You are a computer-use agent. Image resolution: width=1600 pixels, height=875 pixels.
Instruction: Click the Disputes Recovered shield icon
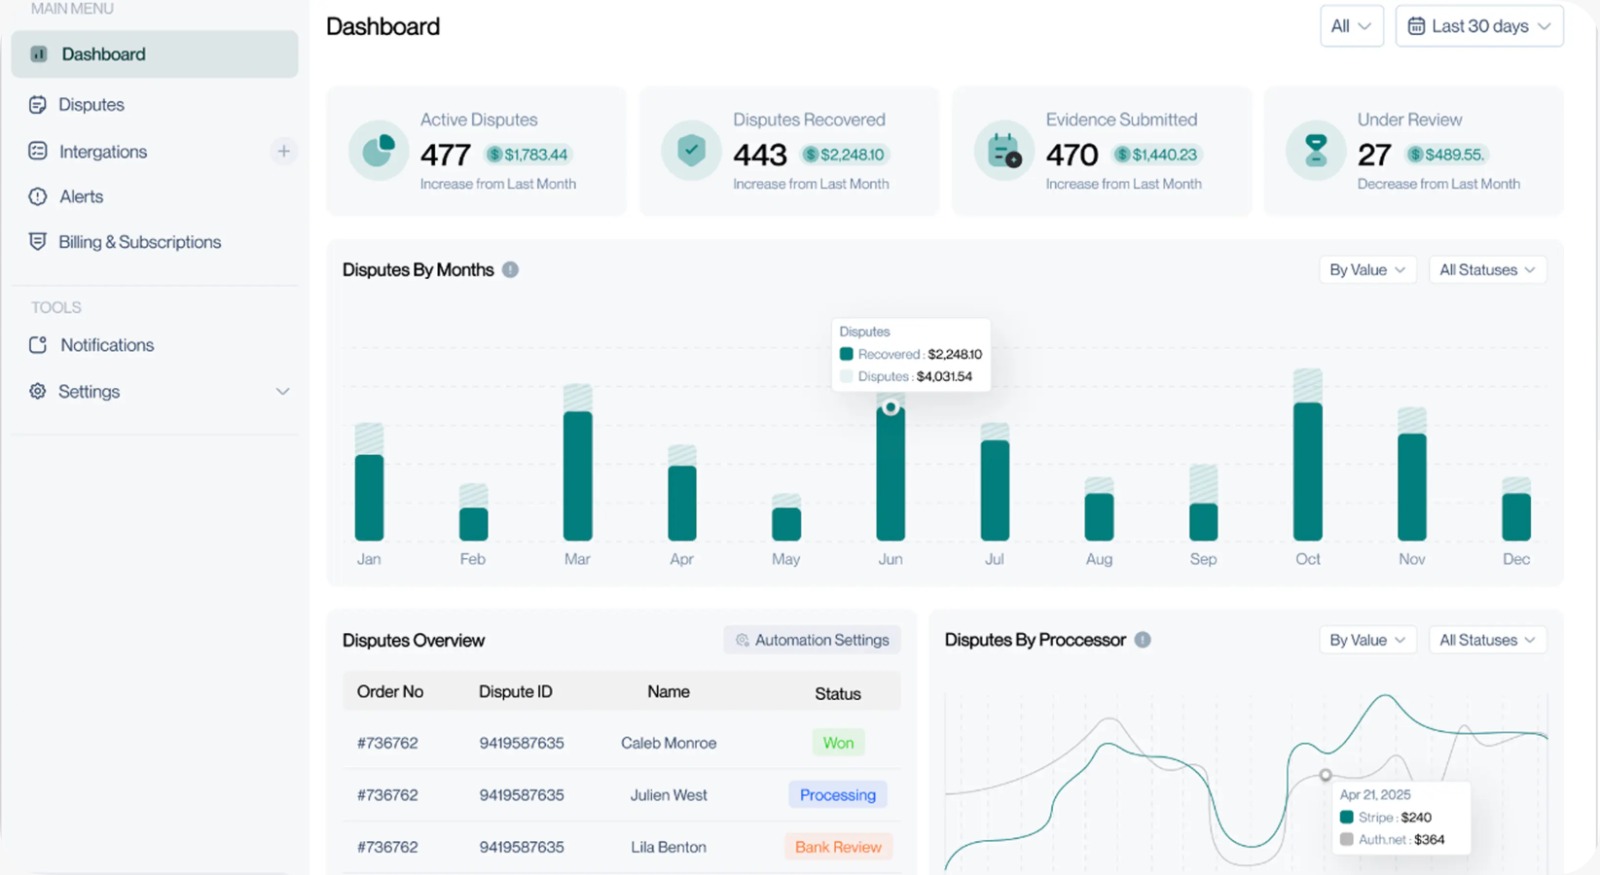coord(691,151)
